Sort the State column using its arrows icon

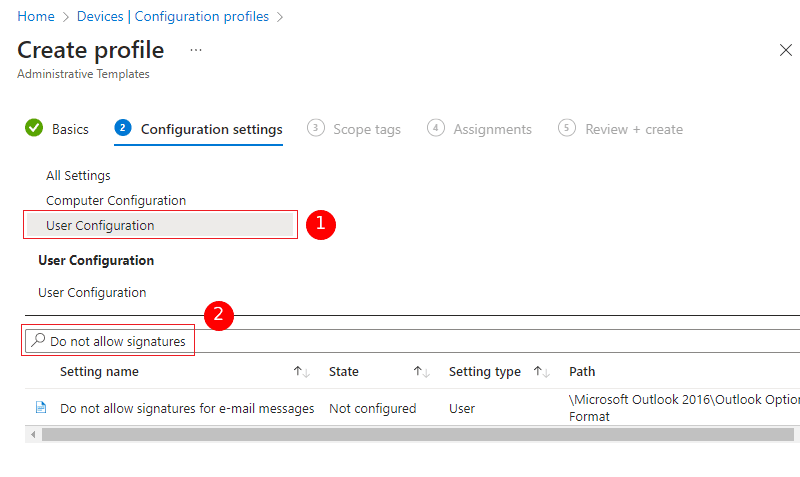pos(421,372)
